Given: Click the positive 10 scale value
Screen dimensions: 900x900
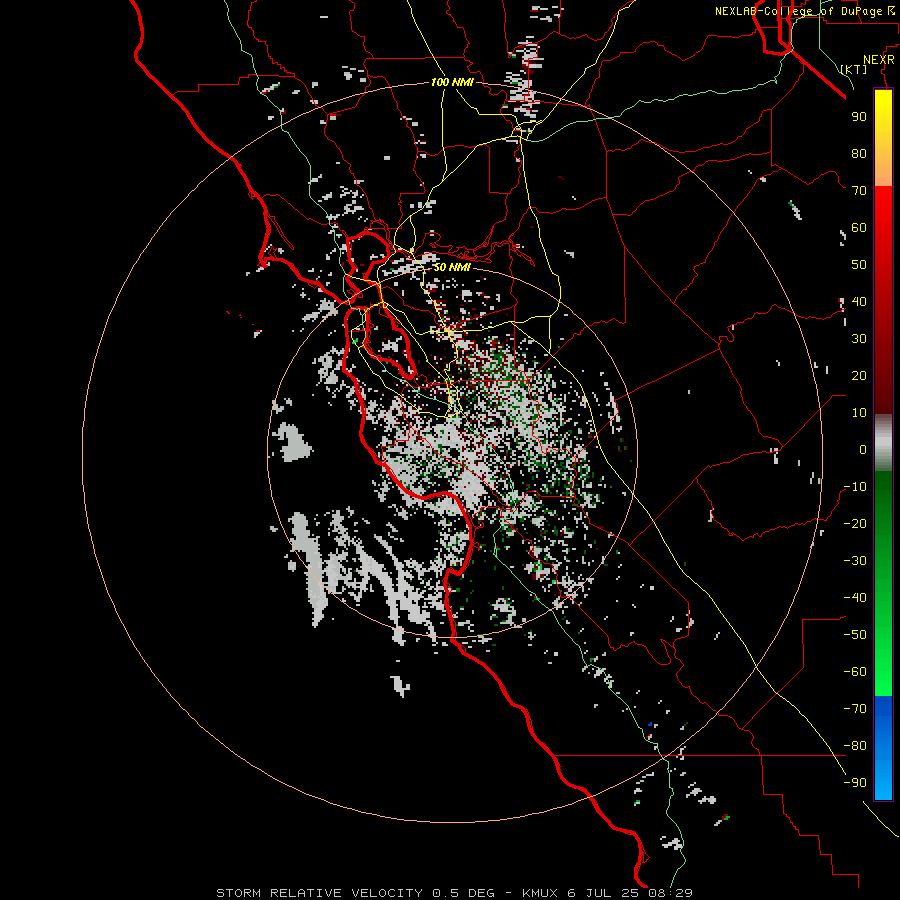Looking at the screenshot, I should 859,413.
